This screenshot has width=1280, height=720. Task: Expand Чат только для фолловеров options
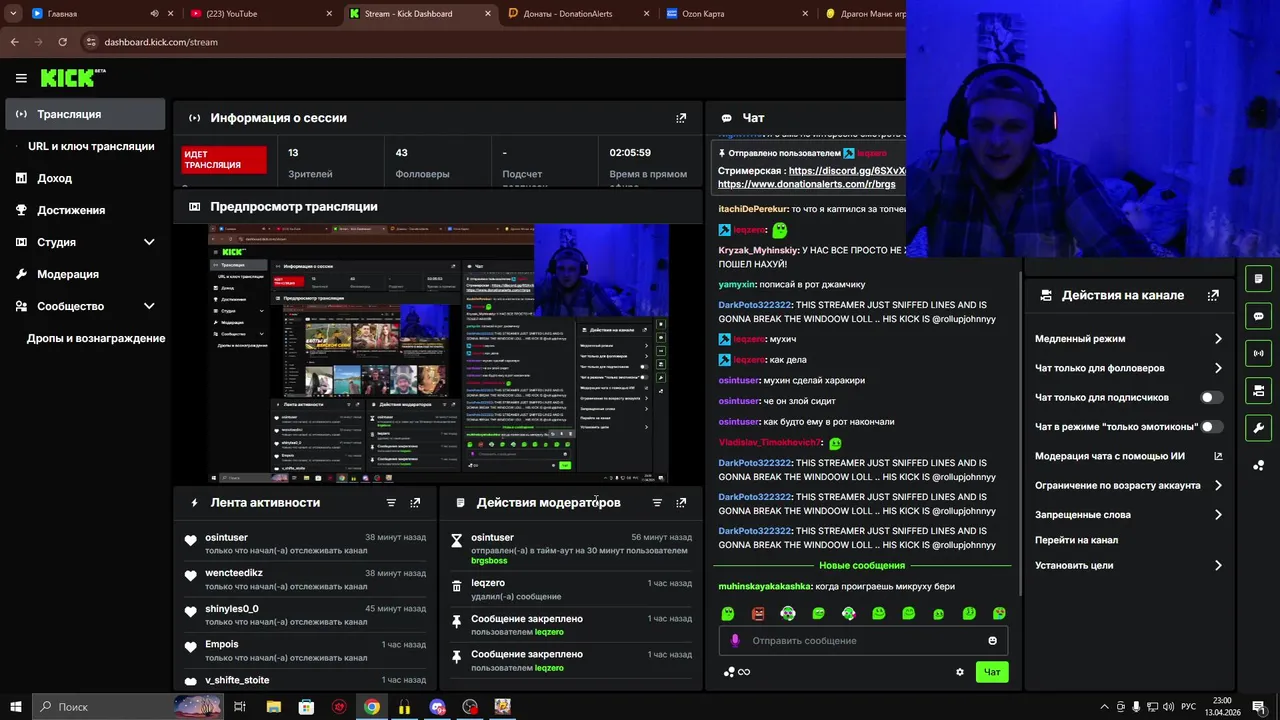coord(1218,368)
